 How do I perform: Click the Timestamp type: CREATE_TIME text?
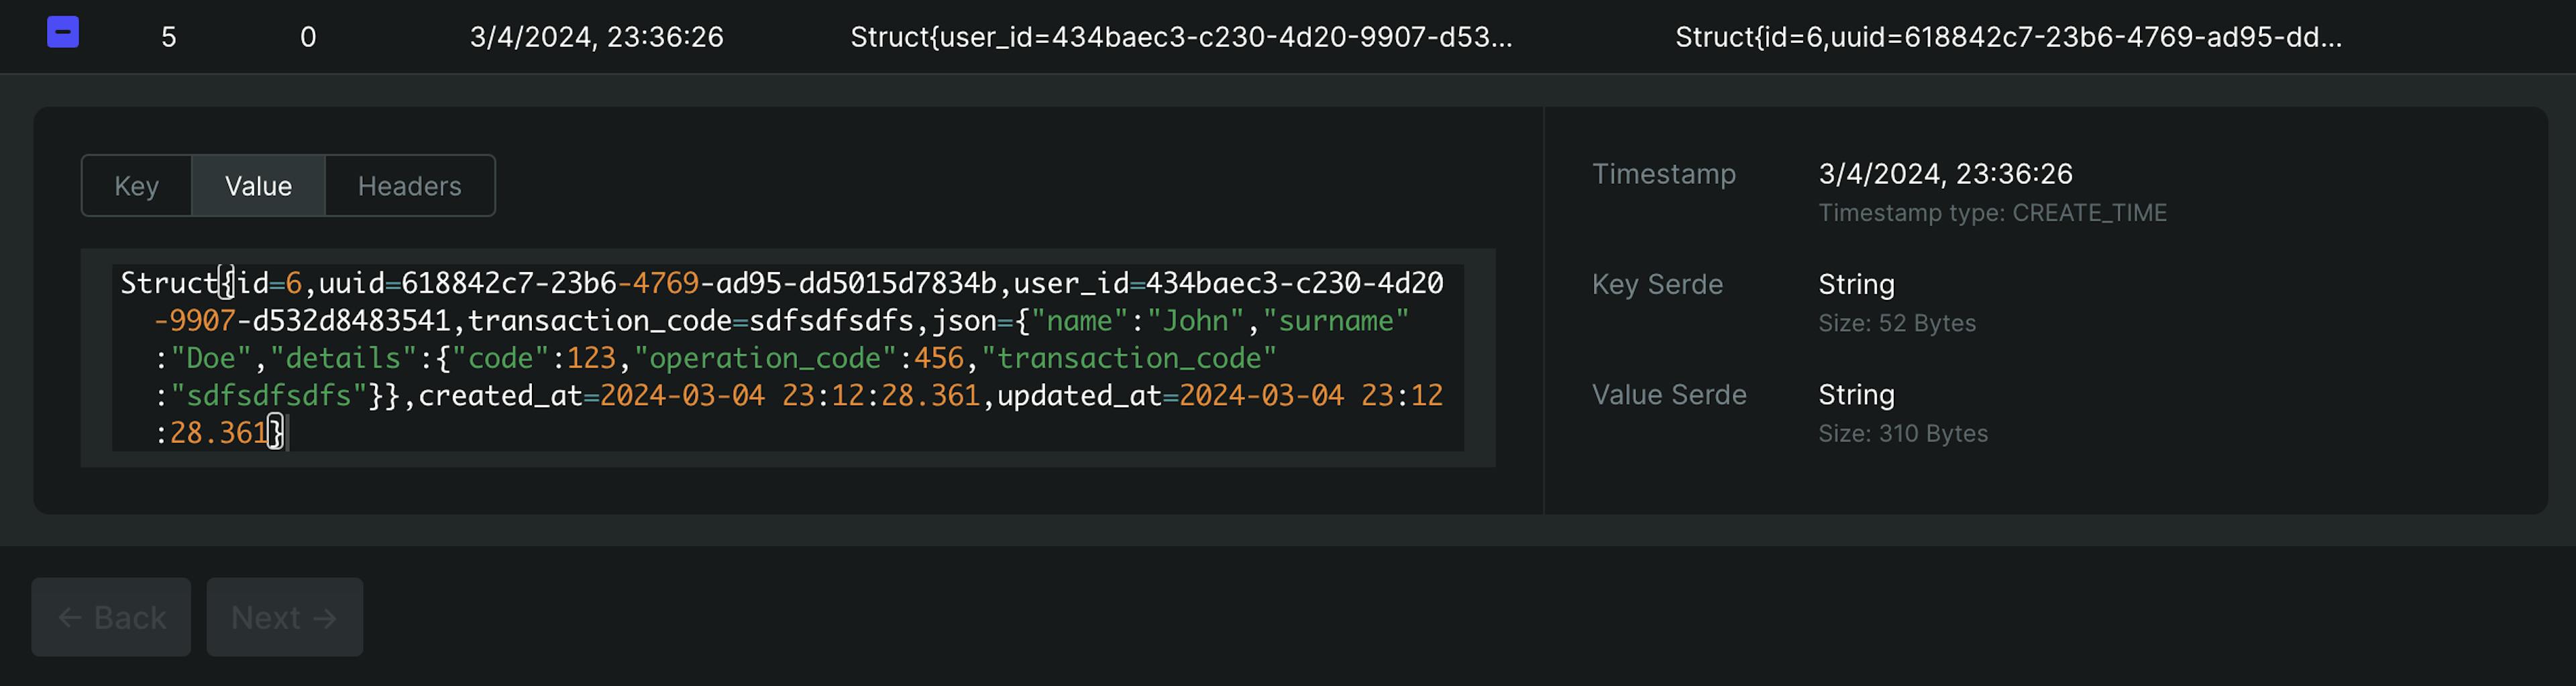1991,213
